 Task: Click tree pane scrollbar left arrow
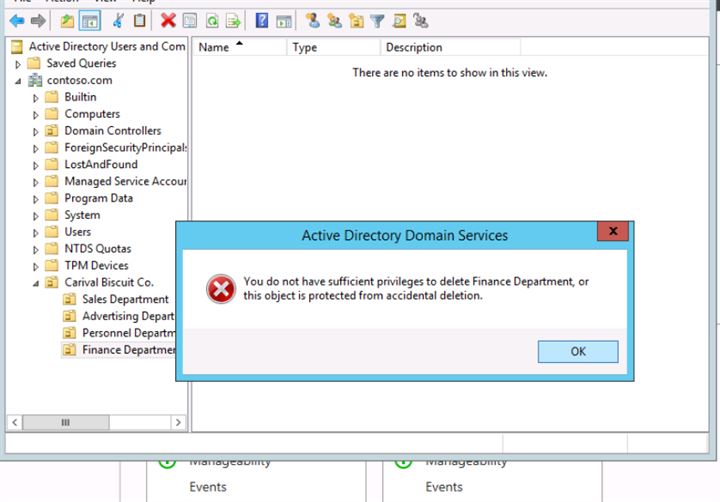(x=15, y=422)
